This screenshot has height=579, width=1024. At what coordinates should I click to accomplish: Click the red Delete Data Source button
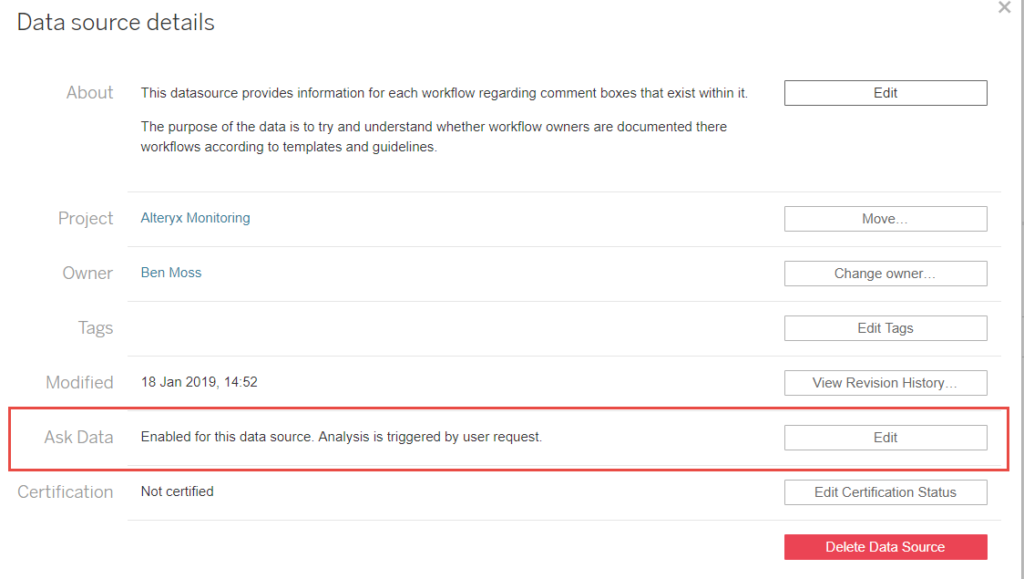pyautogui.click(x=886, y=547)
